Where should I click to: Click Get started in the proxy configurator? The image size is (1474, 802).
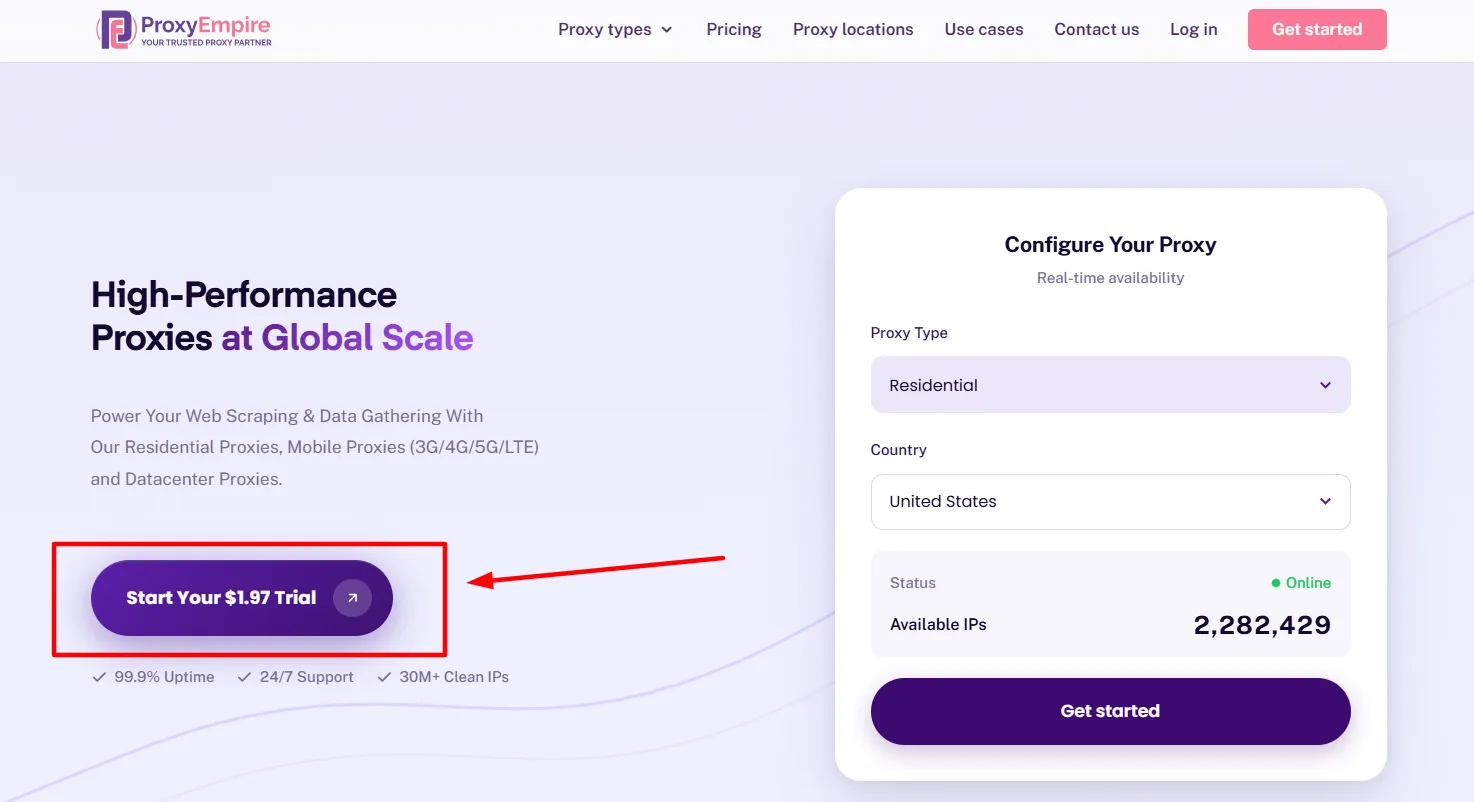click(1110, 711)
